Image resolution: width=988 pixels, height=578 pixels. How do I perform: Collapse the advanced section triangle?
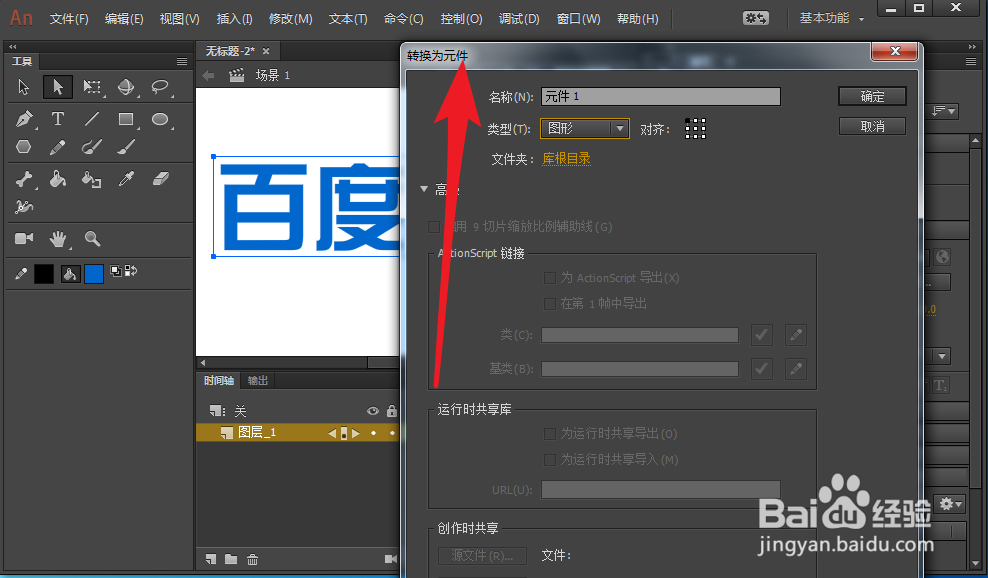[x=424, y=189]
